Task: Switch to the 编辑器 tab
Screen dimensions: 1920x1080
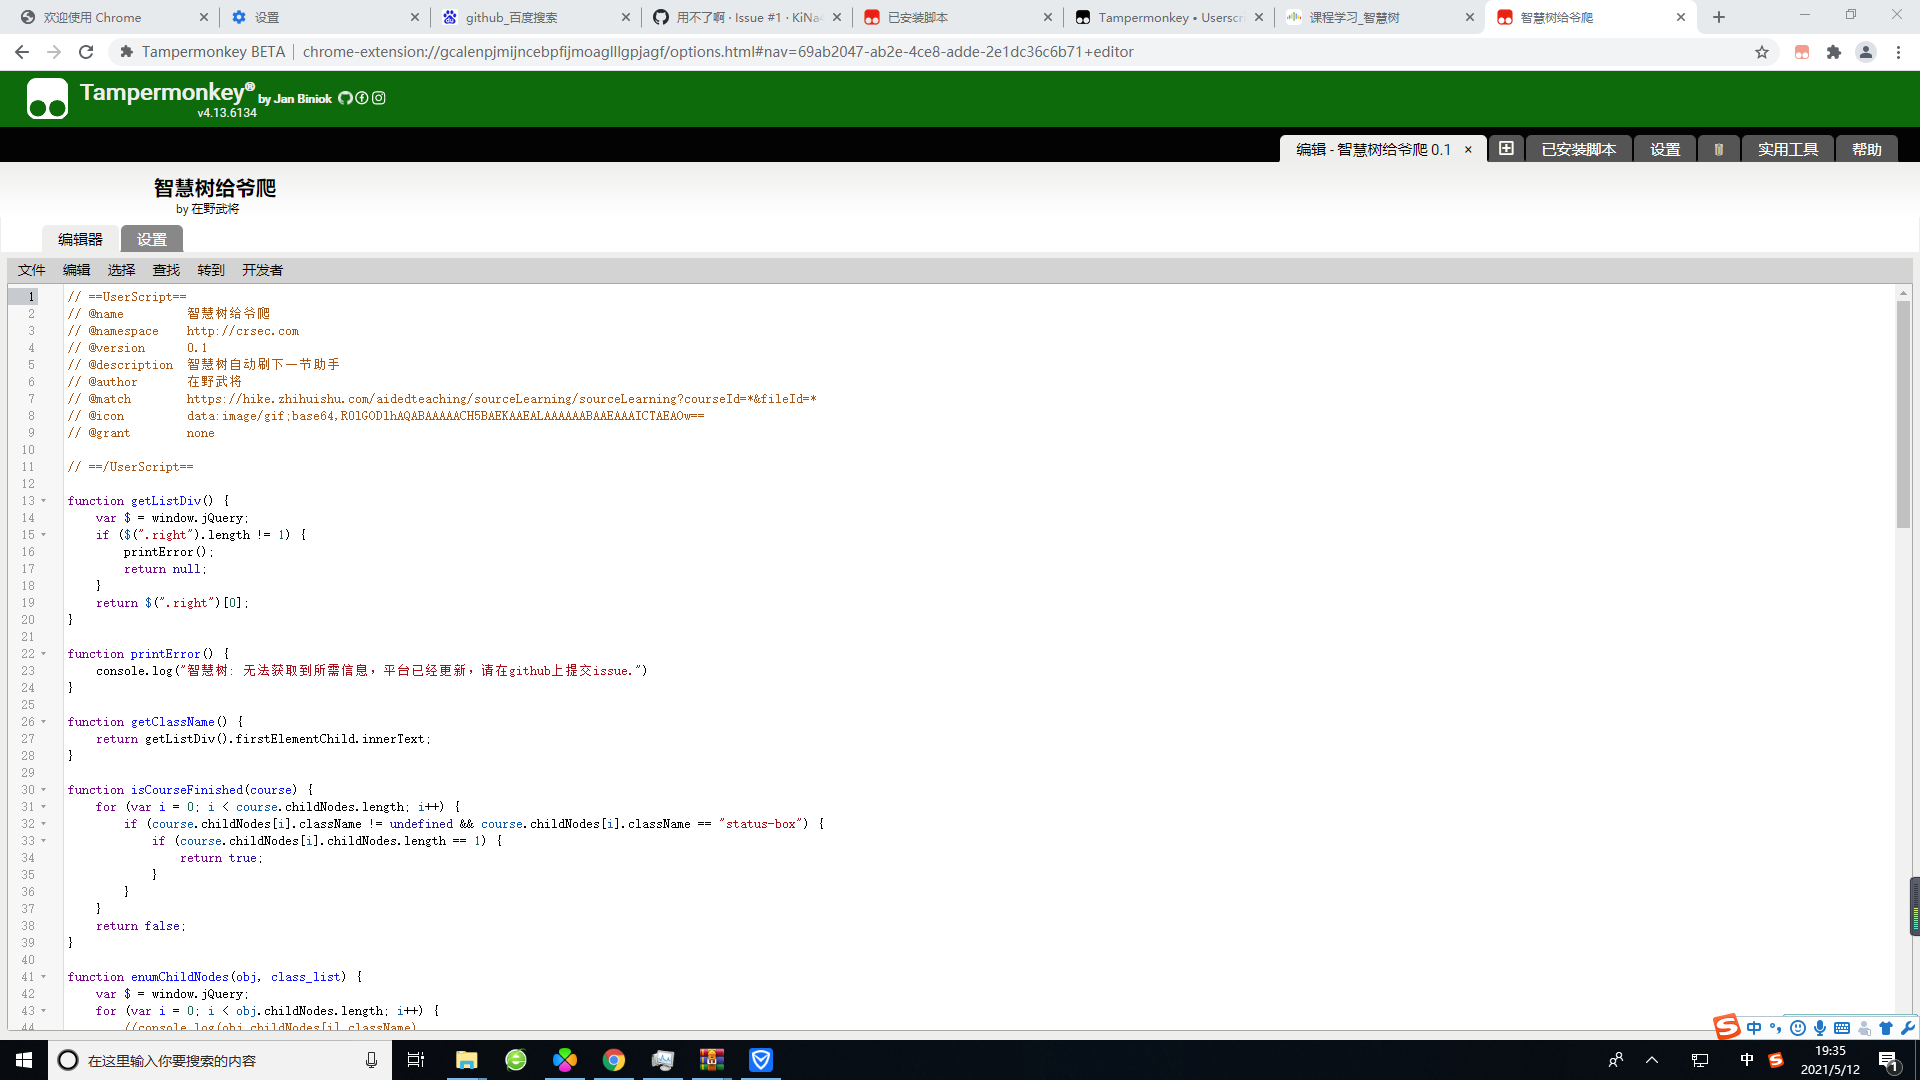Action: pyautogui.click(x=80, y=239)
